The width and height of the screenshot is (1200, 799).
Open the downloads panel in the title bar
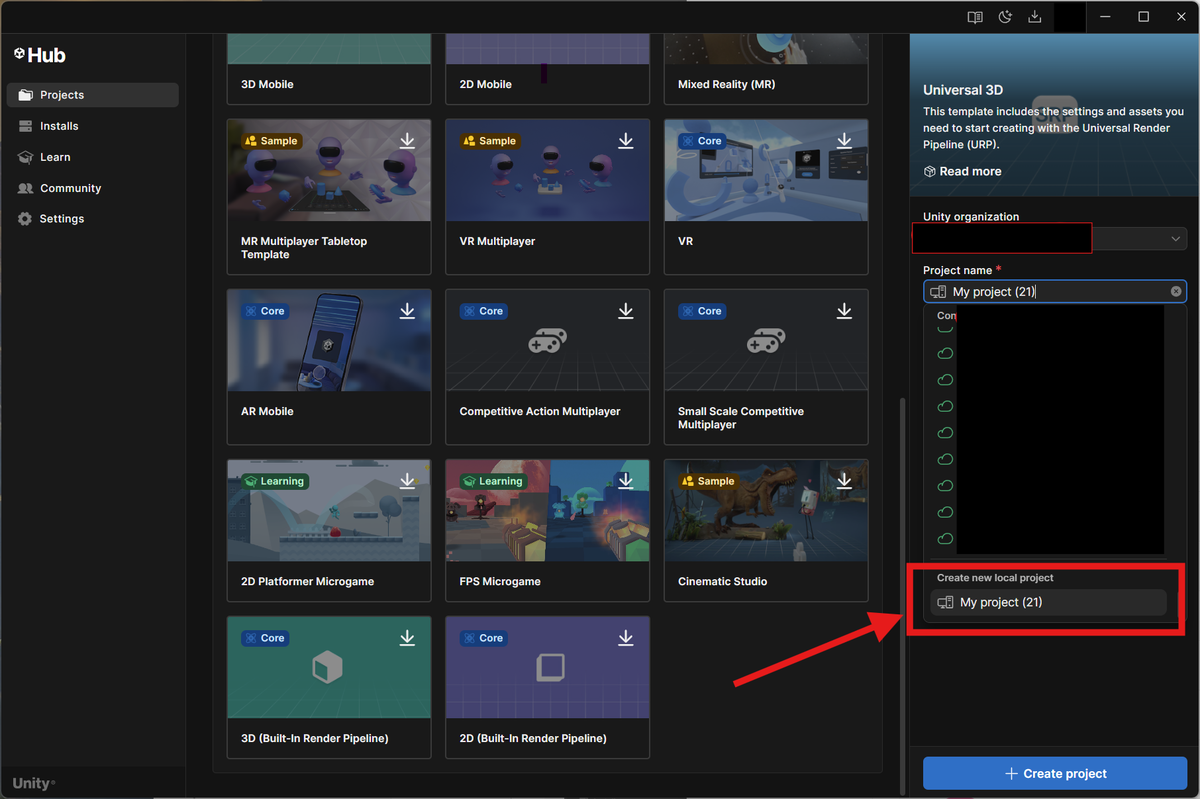pyautogui.click(x=1034, y=17)
